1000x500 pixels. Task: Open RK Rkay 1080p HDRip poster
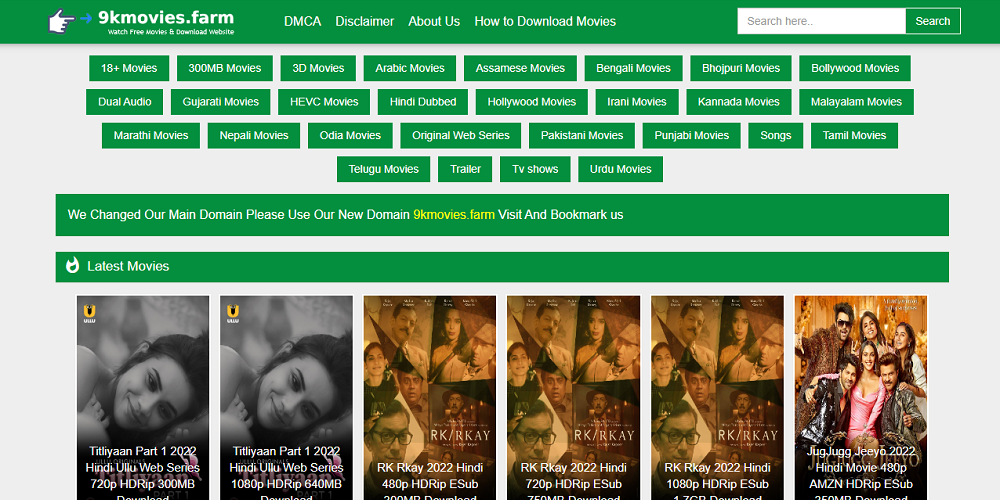click(717, 397)
